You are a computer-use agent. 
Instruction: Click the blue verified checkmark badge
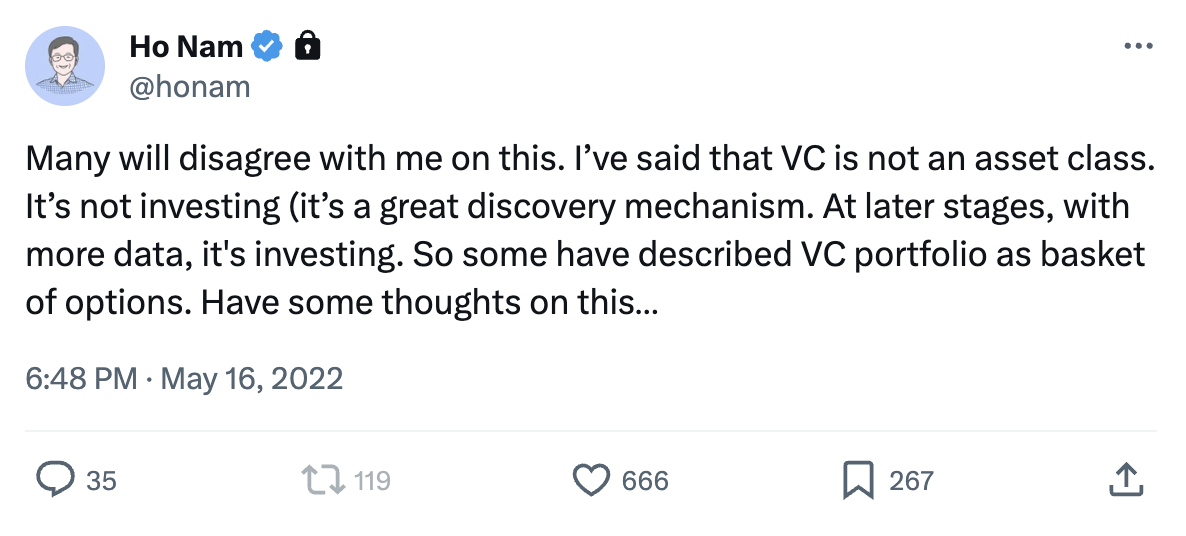[267, 46]
